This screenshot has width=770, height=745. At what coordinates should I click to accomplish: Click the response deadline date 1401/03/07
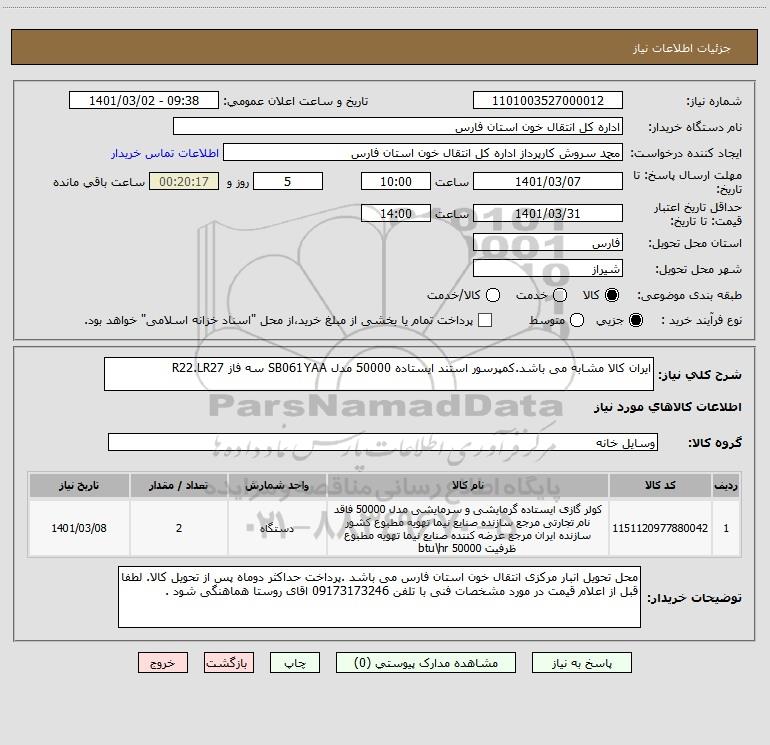(x=548, y=181)
